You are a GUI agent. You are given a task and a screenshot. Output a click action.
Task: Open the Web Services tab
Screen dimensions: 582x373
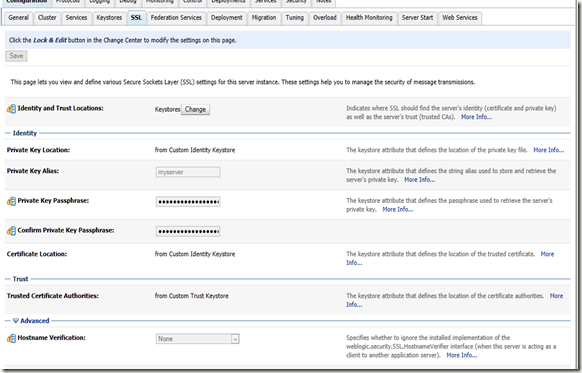click(460, 18)
